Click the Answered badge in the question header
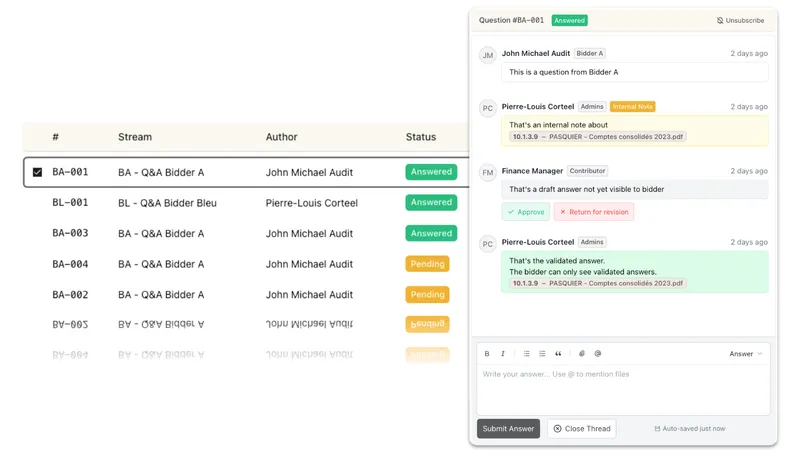The height and width of the screenshot is (450, 800). coord(569,20)
